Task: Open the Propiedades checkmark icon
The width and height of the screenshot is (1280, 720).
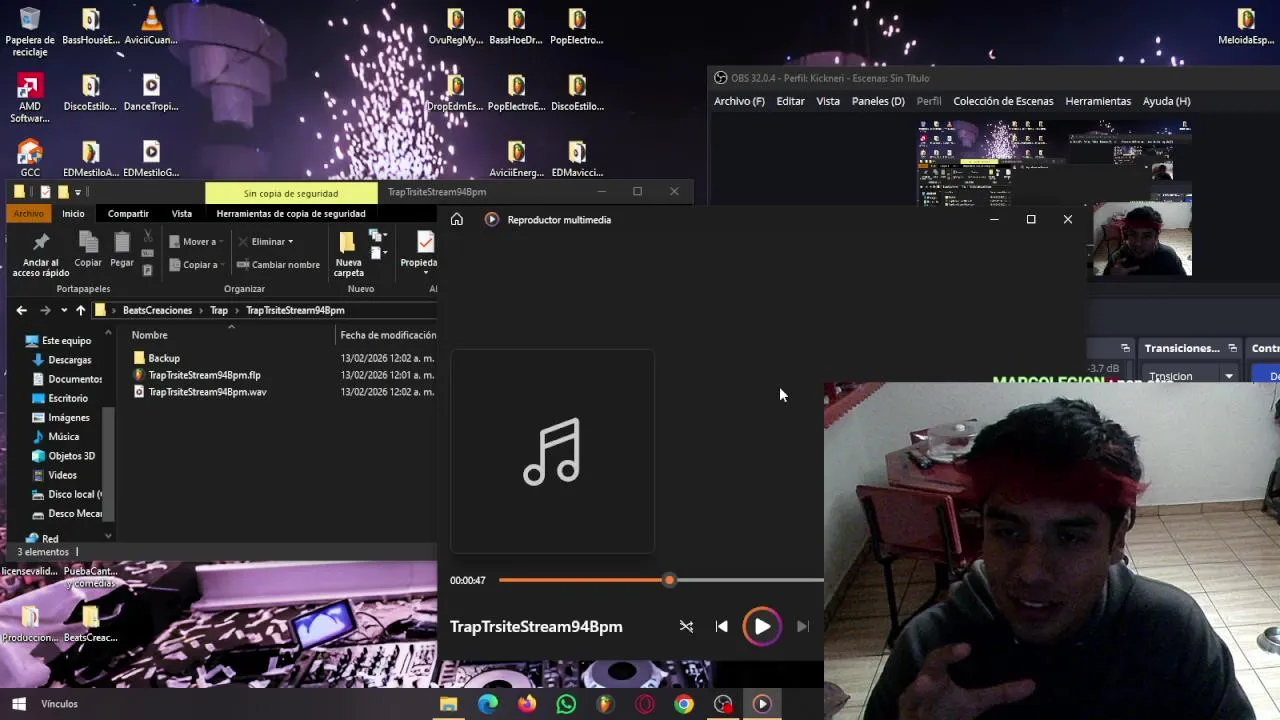Action: [x=425, y=243]
